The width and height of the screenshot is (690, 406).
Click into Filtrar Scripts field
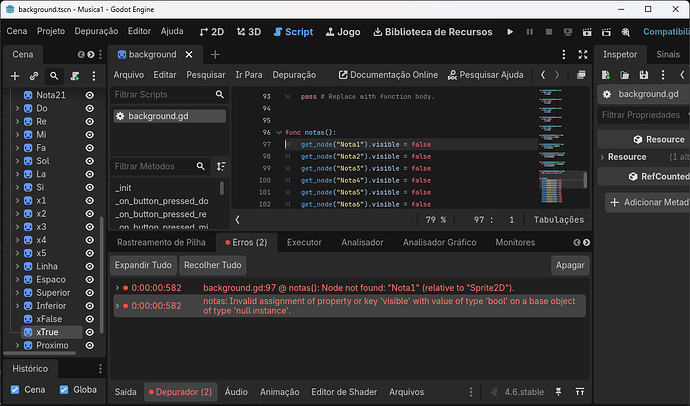coord(169,95)
